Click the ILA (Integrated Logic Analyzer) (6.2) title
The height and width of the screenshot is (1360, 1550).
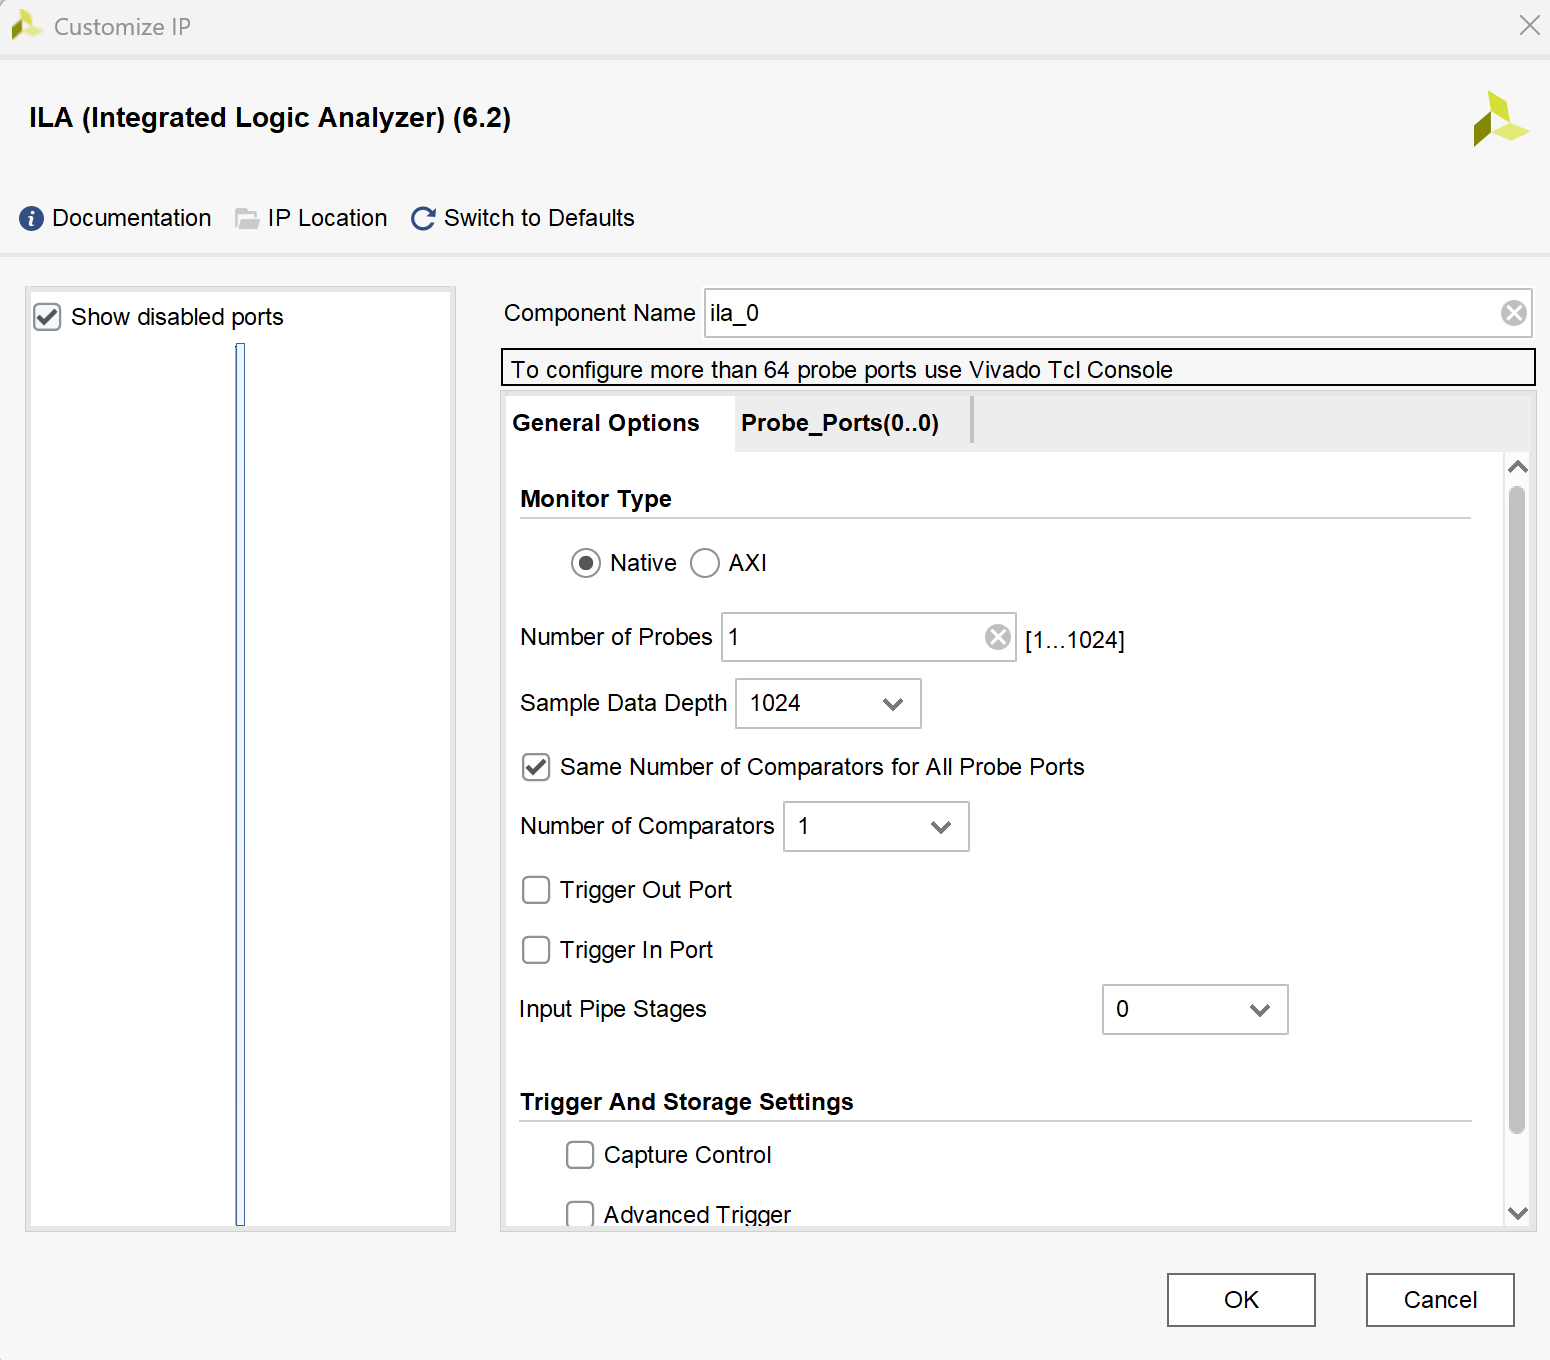point(270,118)
